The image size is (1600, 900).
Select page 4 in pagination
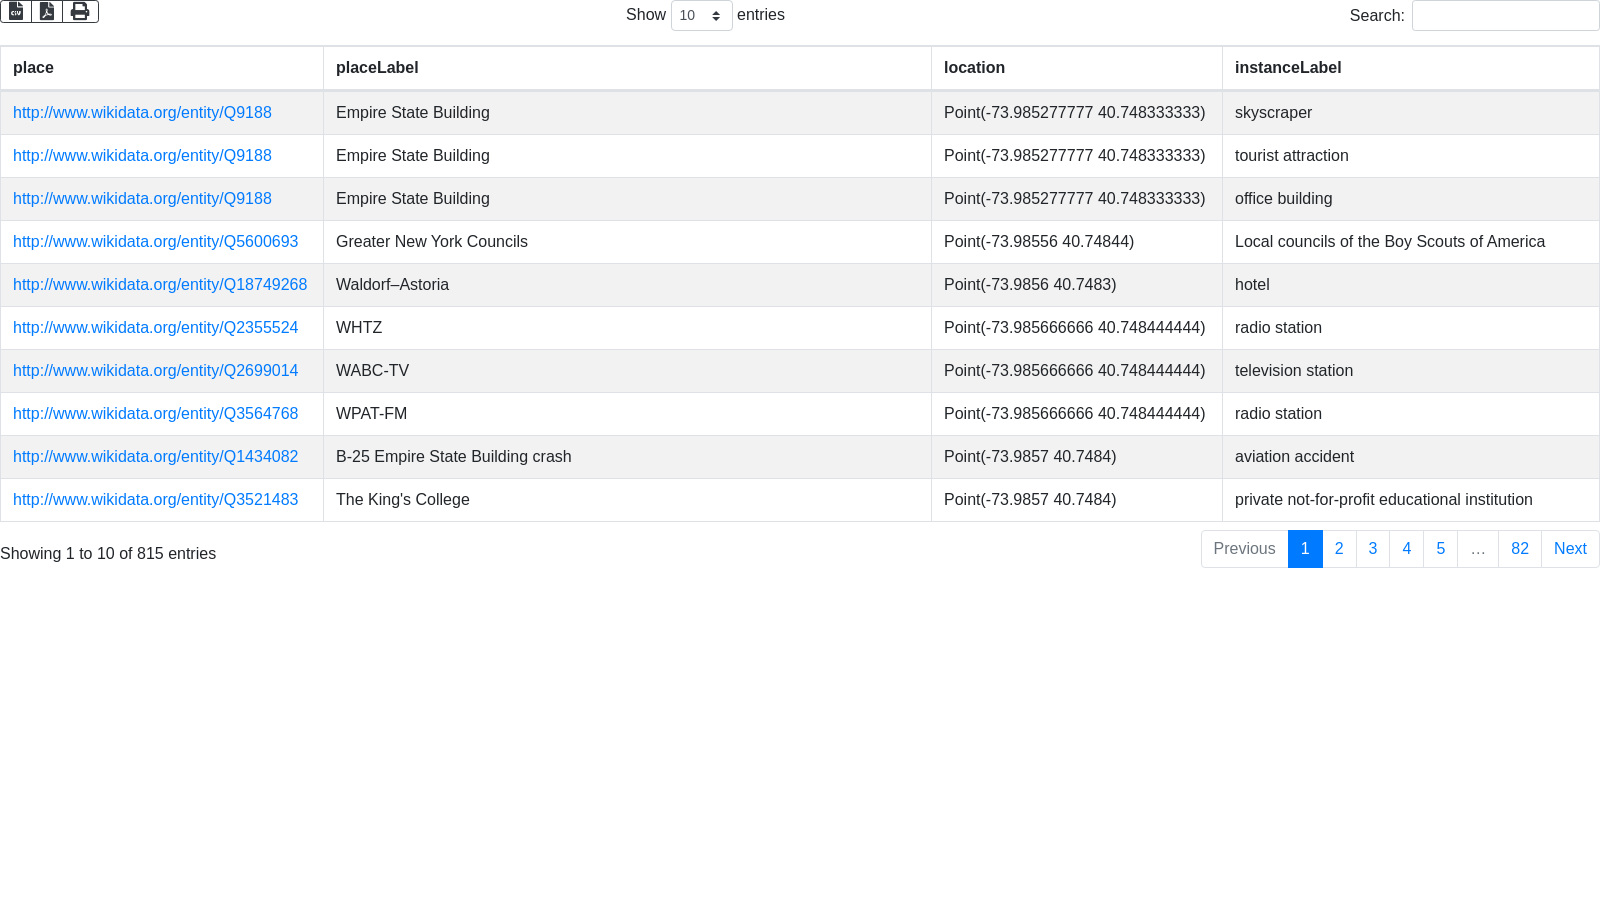pyautogui.click(x=1406, y=549)
